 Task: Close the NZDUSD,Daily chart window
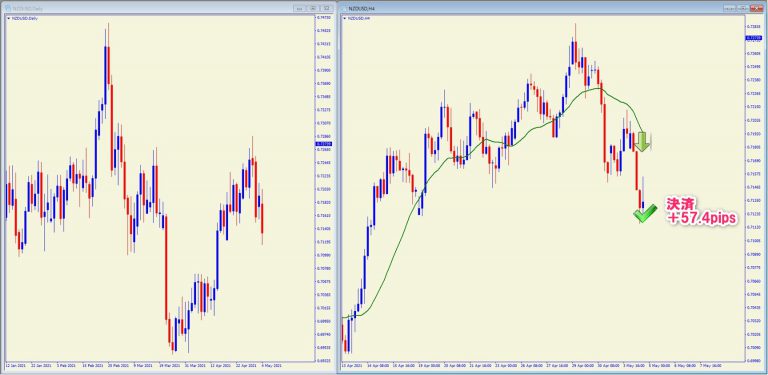(327, 8)
